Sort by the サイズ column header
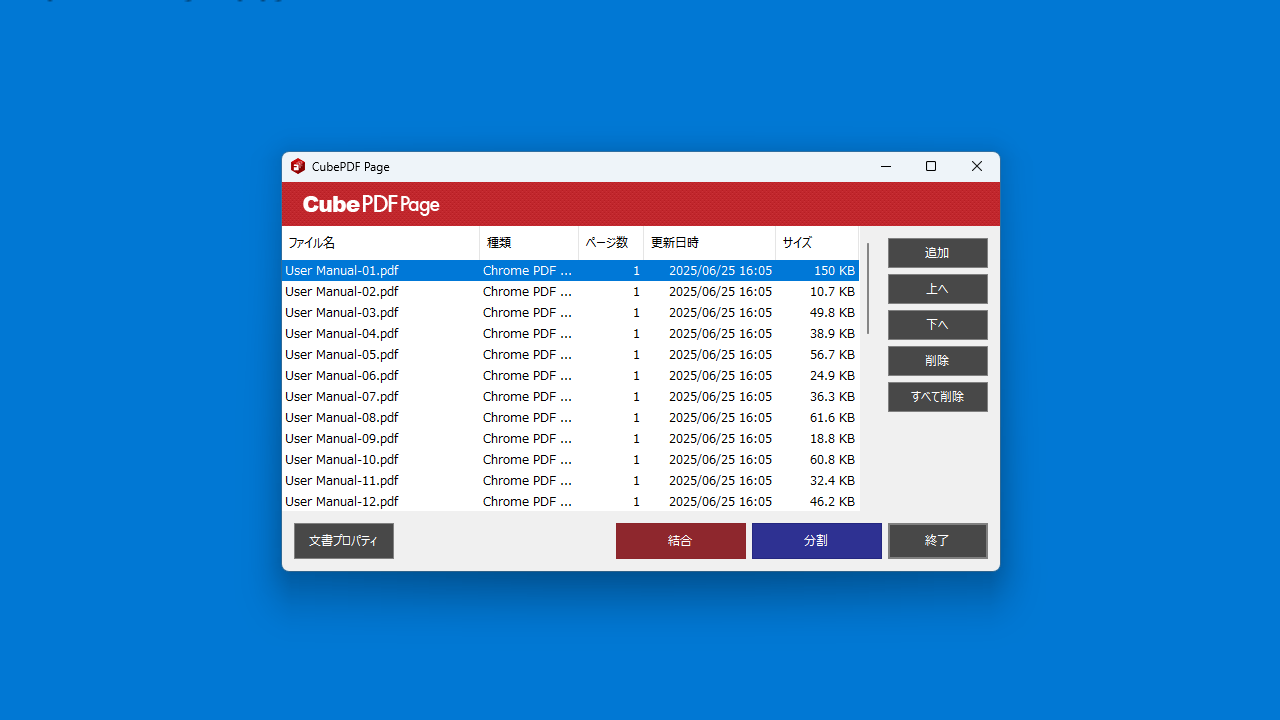The width and height of the screenshot is (1280, 720). pos(817,243)
